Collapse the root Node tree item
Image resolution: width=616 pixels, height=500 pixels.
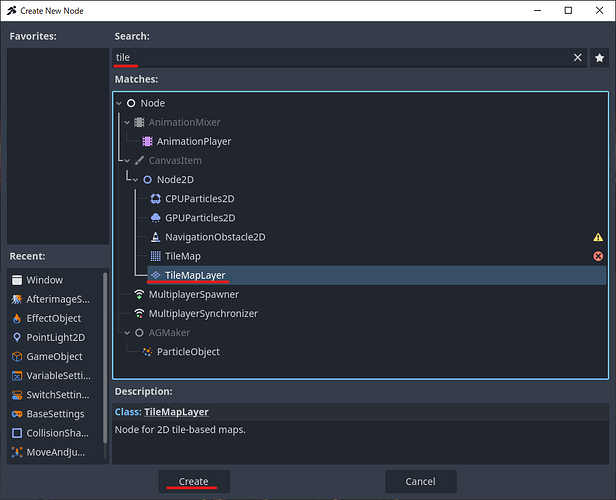(119, 103)
